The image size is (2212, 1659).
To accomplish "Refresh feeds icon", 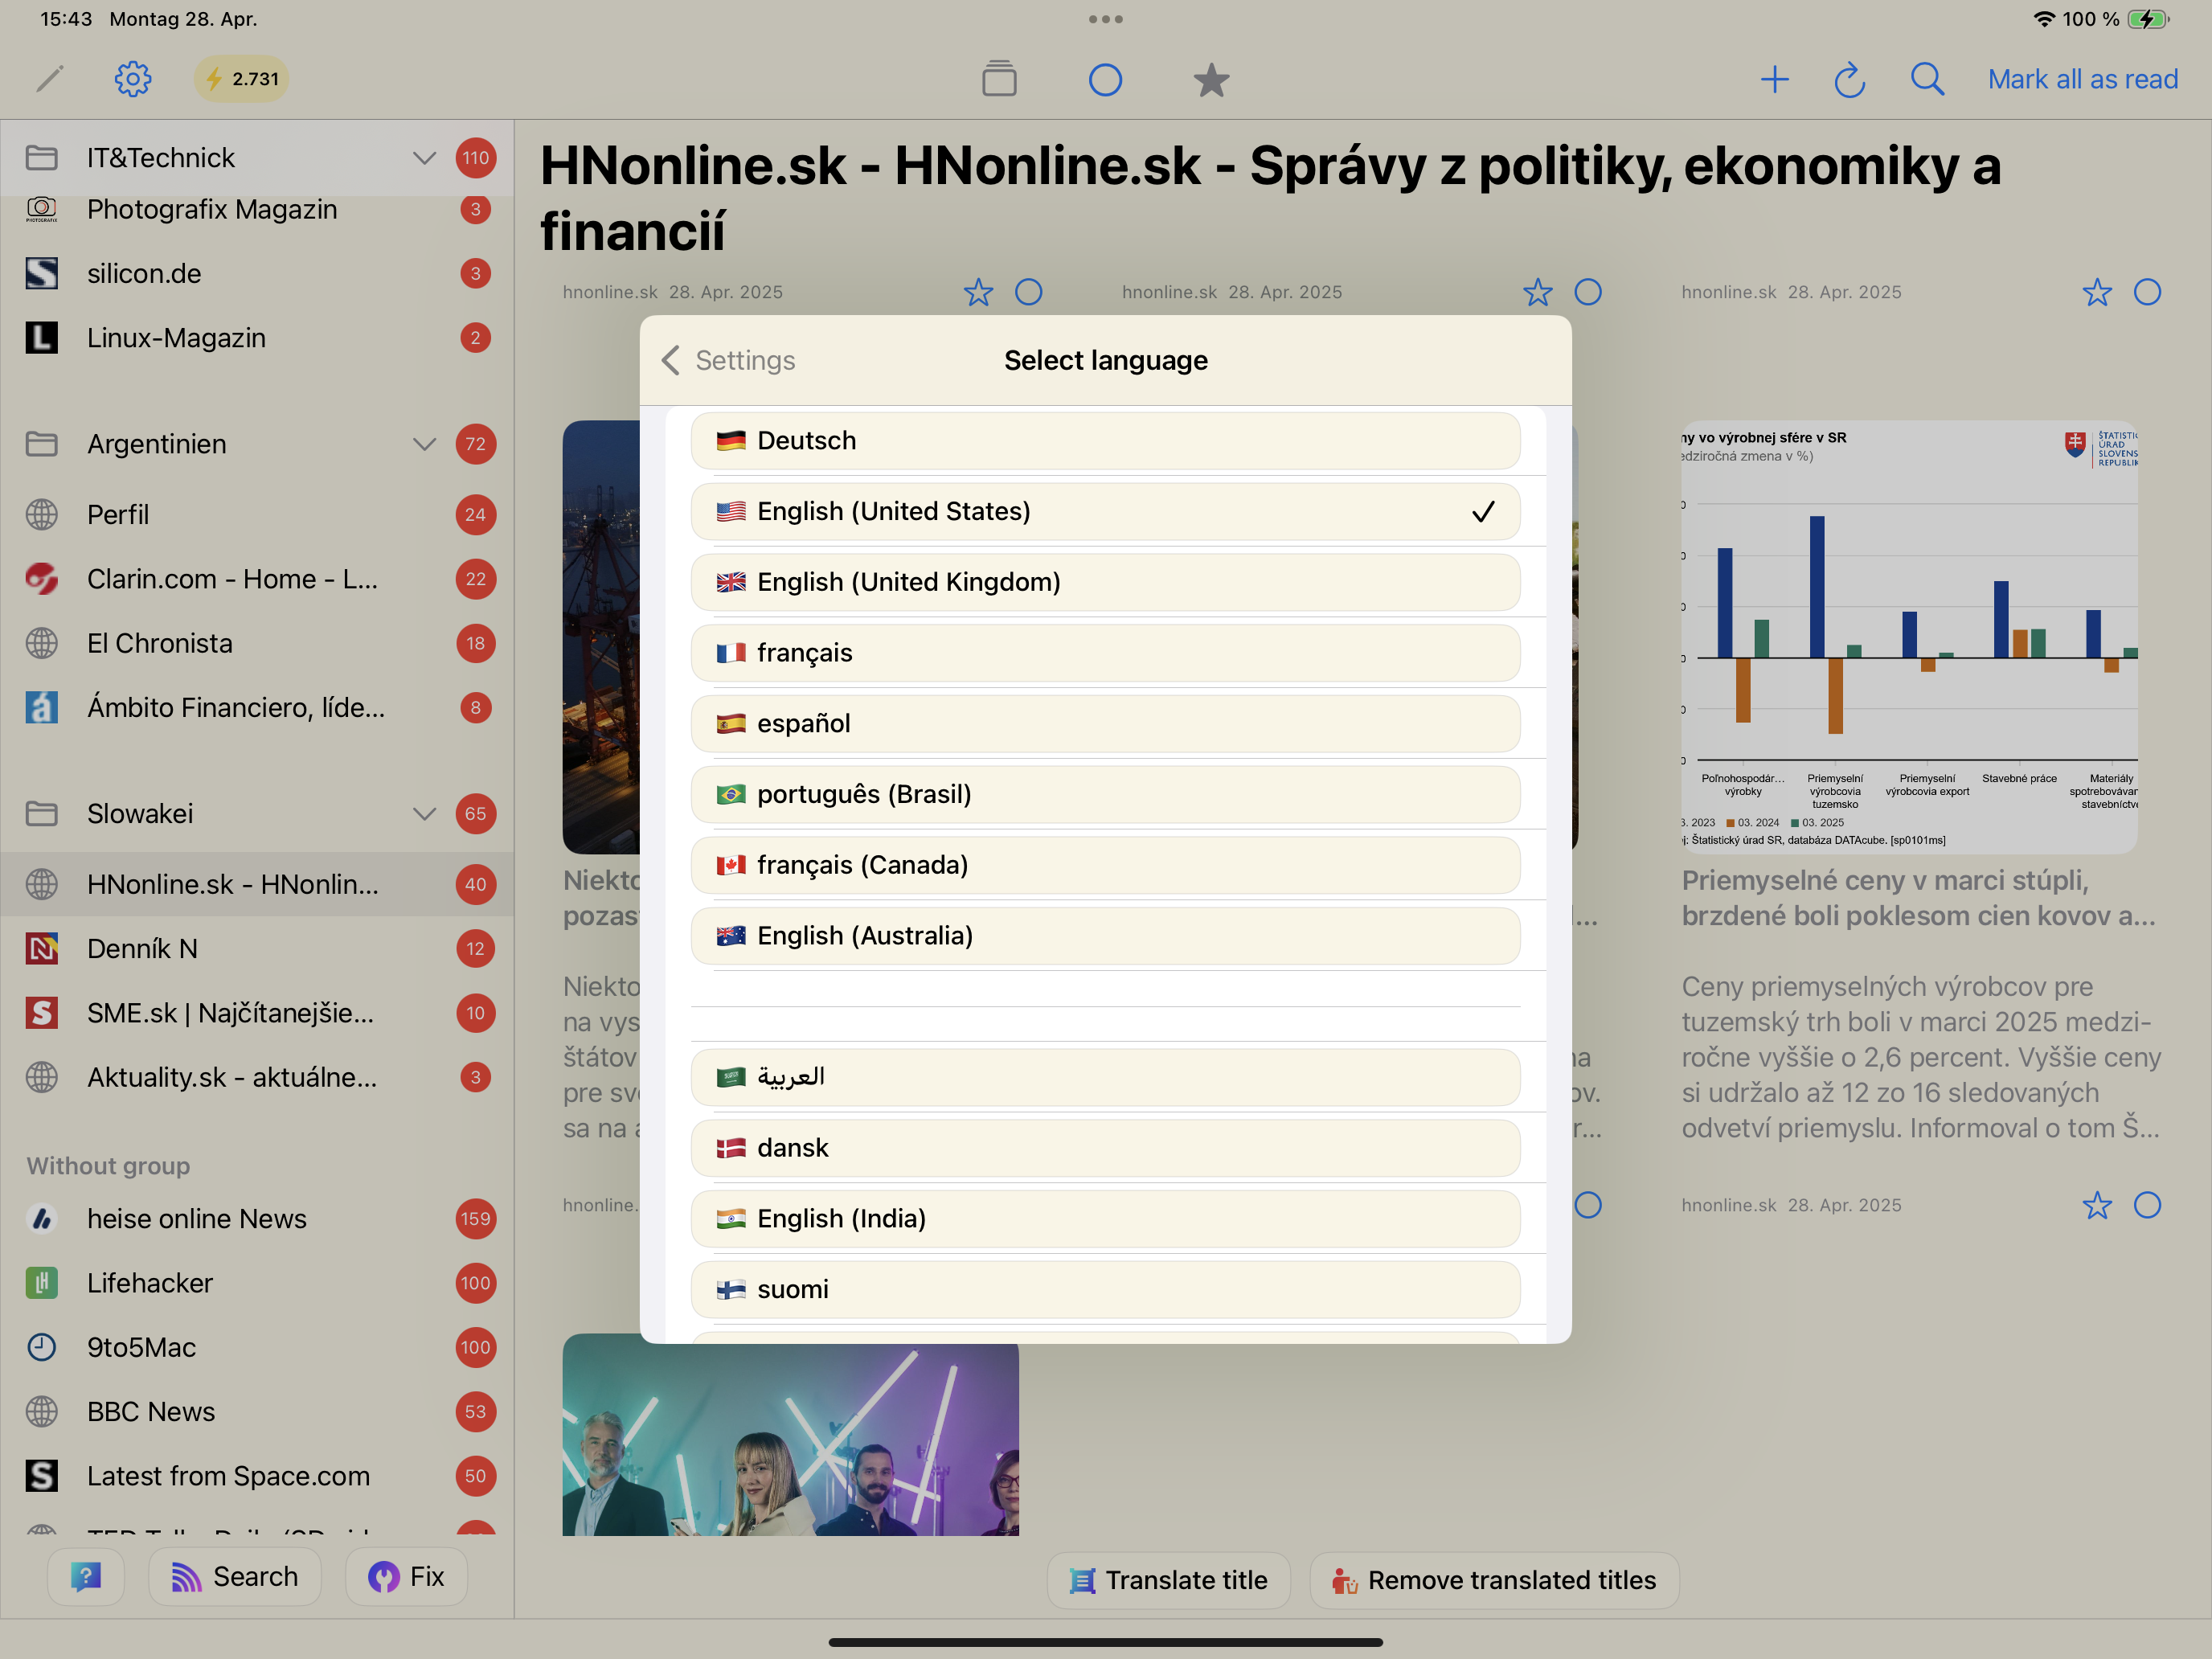I will (x=1850, y=79).
